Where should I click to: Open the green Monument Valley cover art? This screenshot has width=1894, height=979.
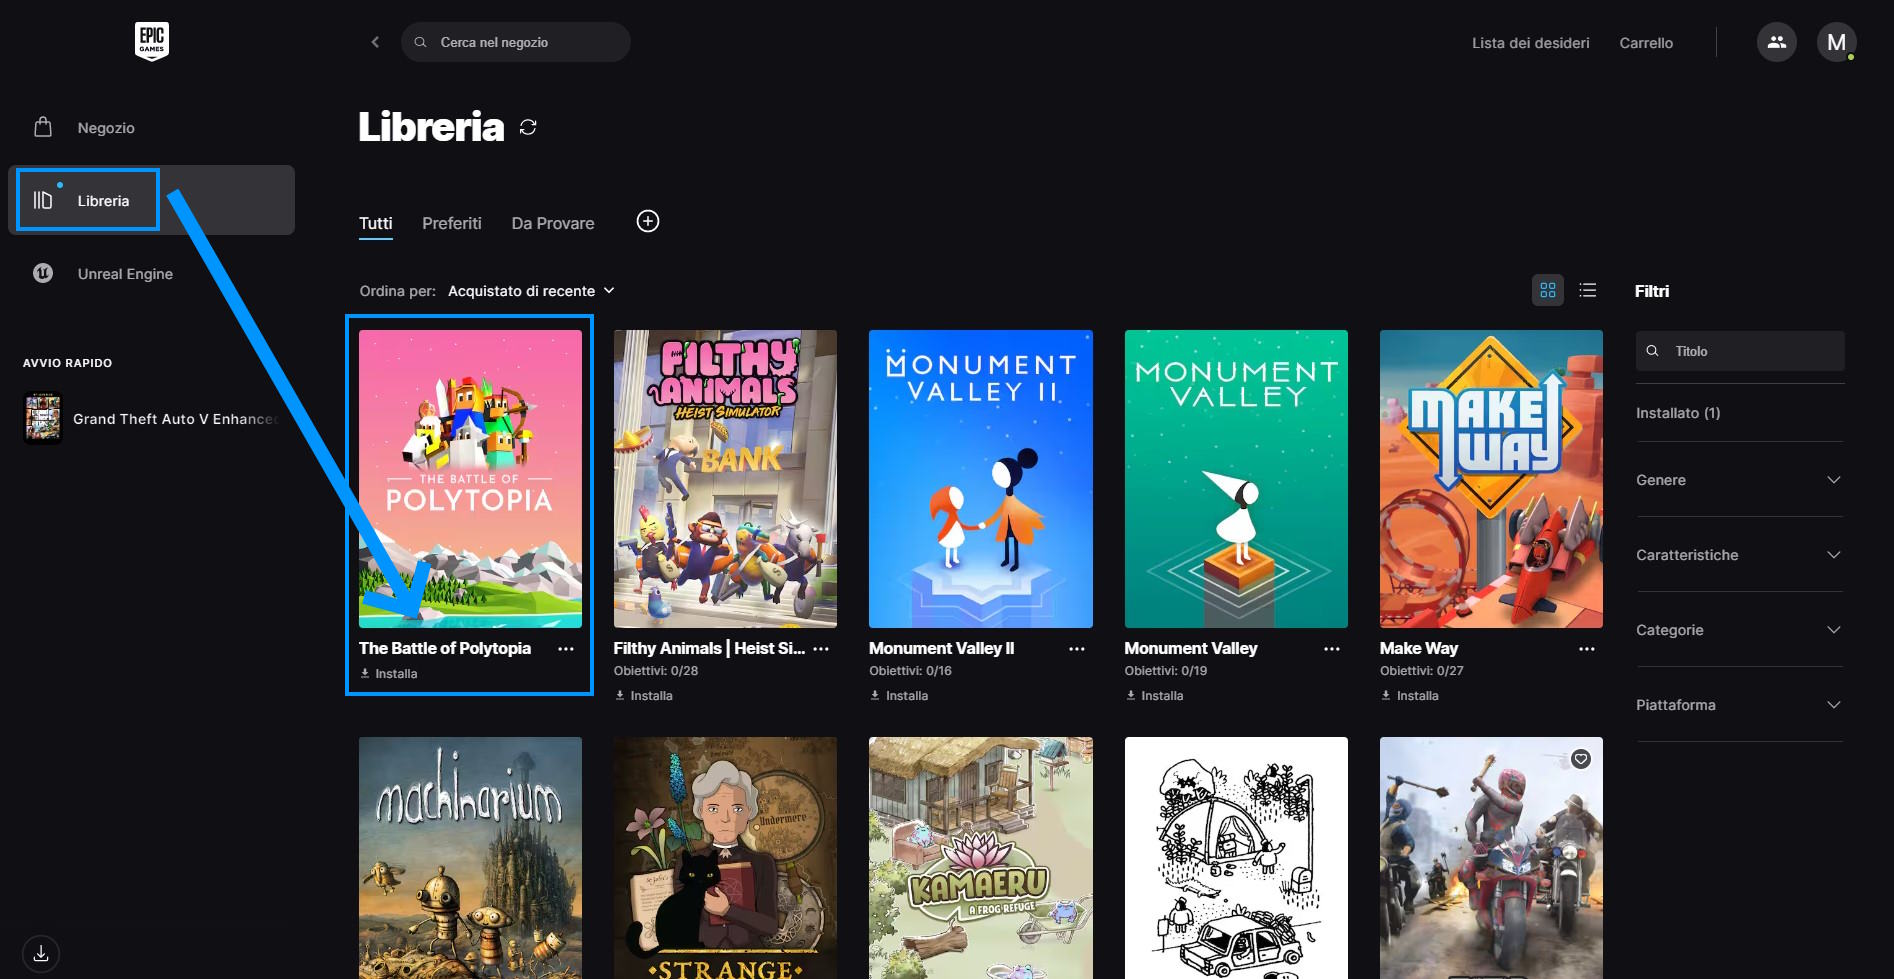[1236, 479]
